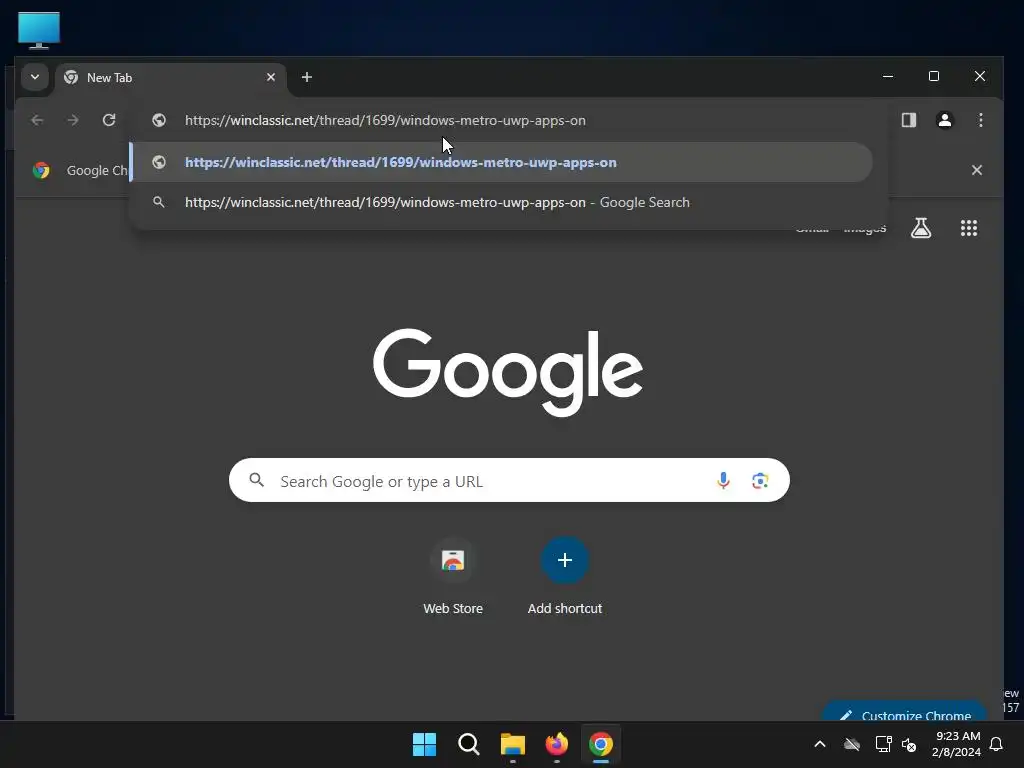Go forward with the forward arrow
The height and width of the screenshot is (768, 1024).
[x=73, y=120]
